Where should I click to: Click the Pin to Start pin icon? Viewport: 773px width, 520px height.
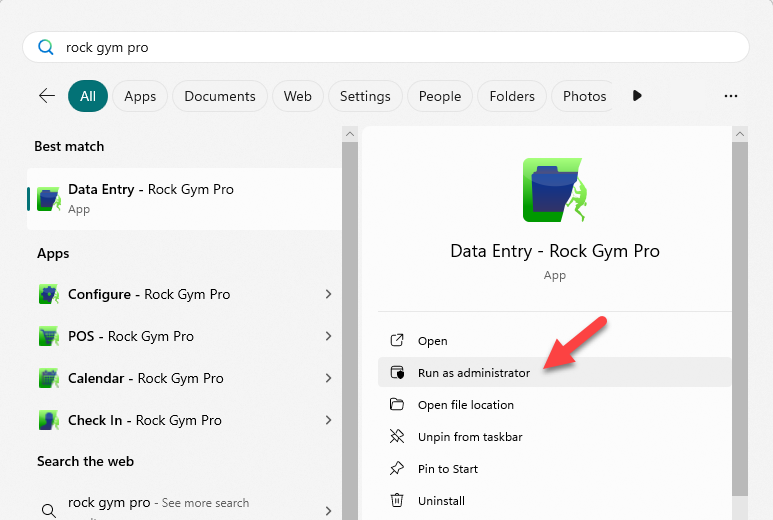tap(397, 468)
